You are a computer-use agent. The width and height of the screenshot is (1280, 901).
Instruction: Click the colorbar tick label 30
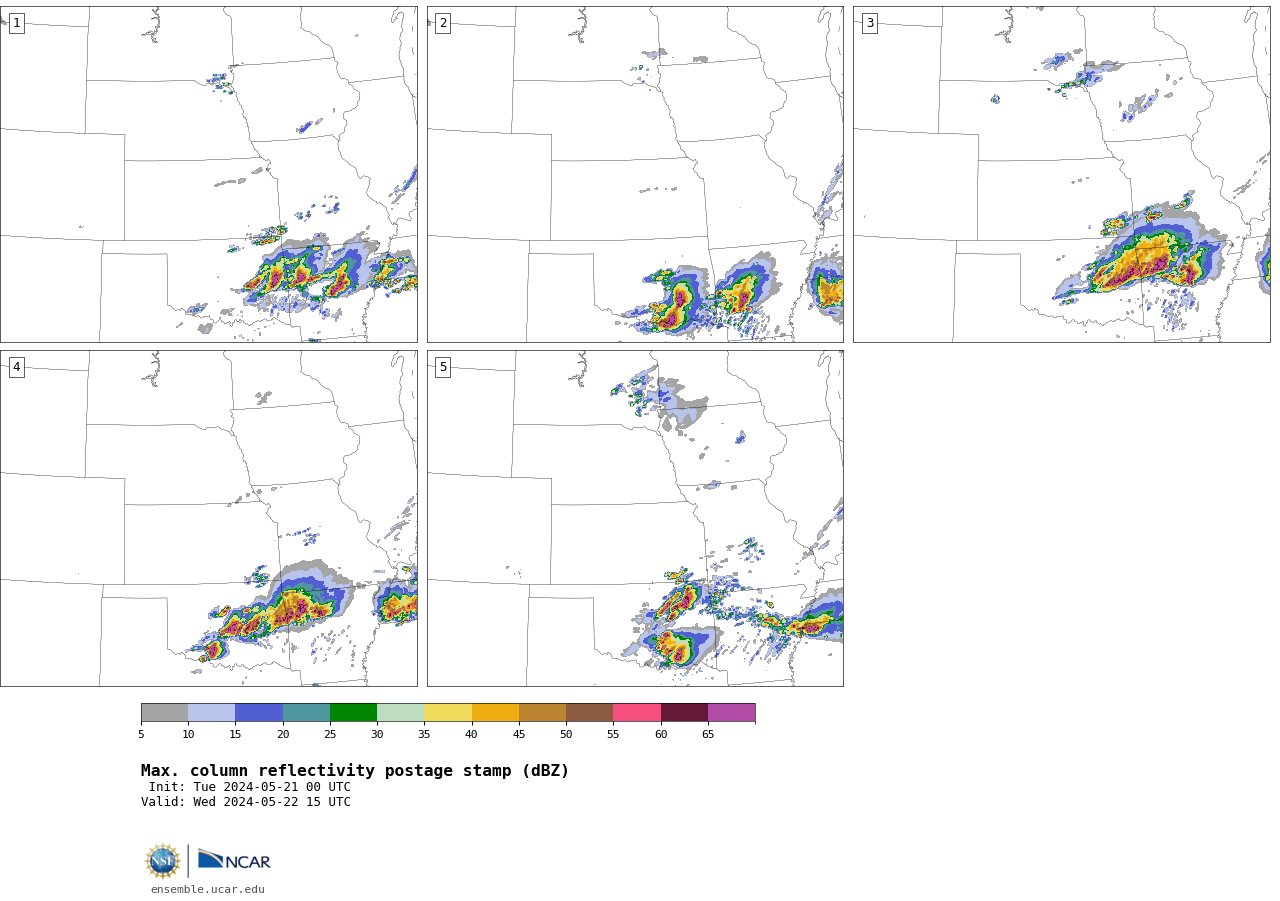click(377, 734)
